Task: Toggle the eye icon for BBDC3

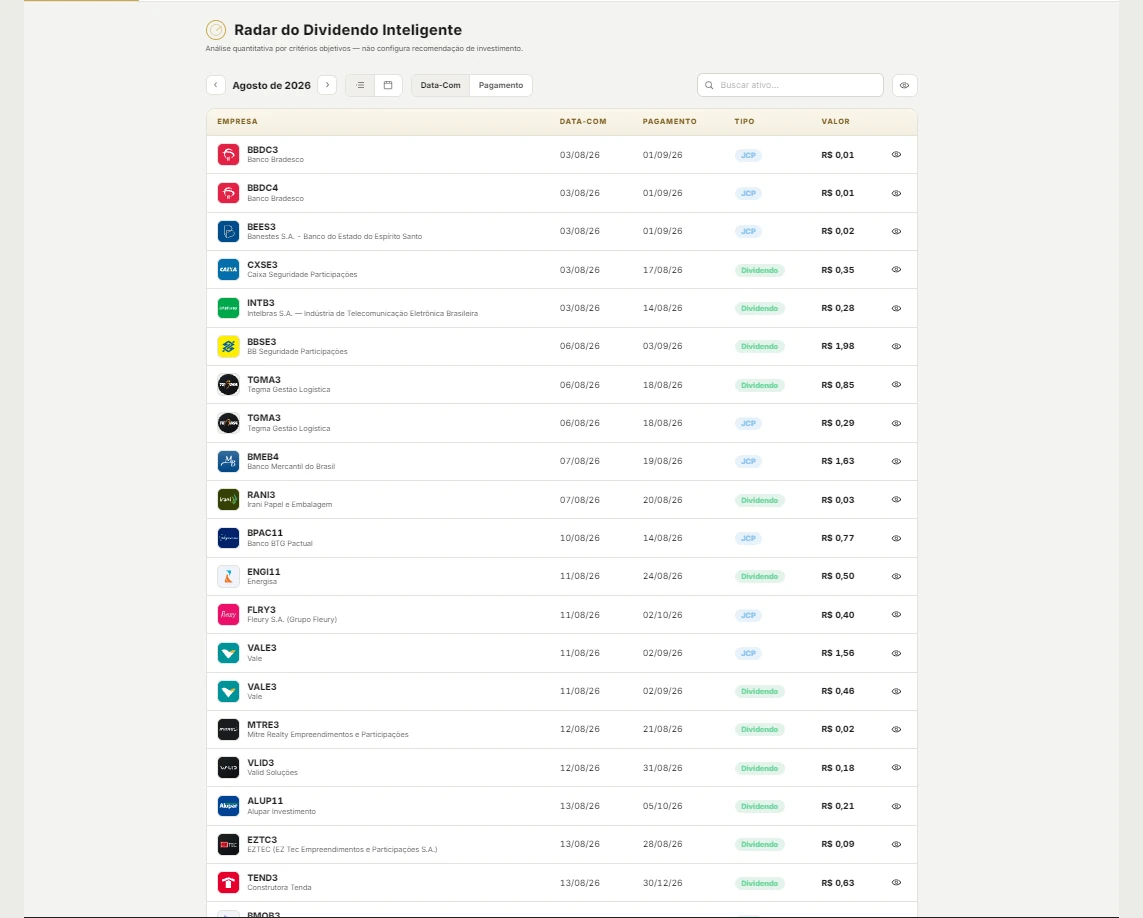Action: pyautogui.click(x=897, y=155)
